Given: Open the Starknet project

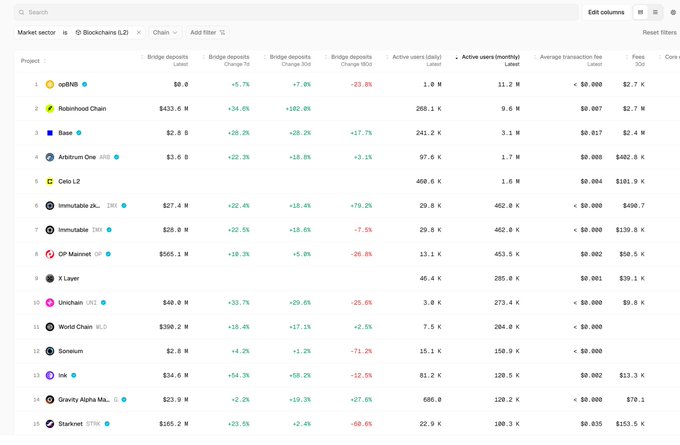Looking at the screenshot, I should pos(70,424).
